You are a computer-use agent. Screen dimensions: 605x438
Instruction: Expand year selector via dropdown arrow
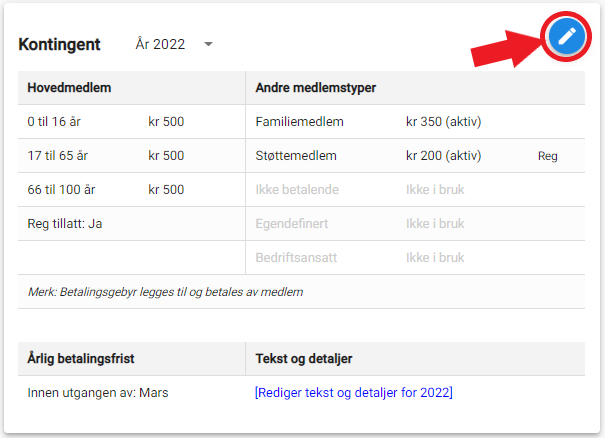(x=208, y=44)
